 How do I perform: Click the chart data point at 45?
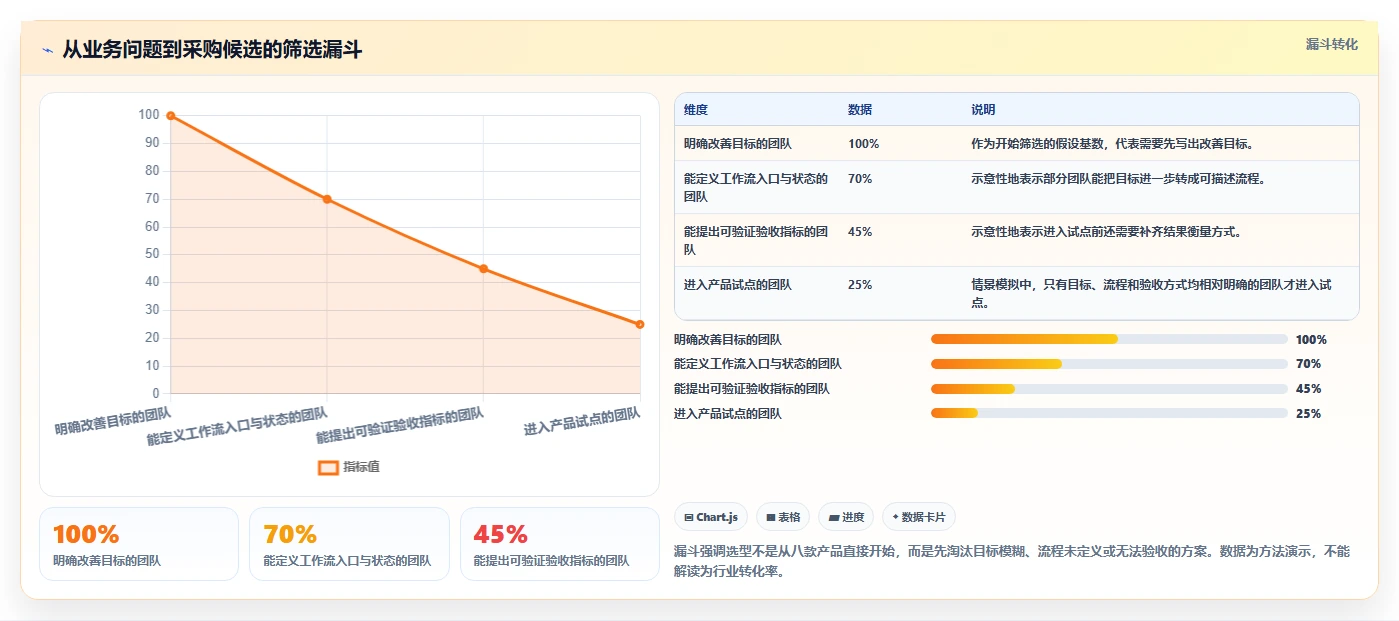484,269
